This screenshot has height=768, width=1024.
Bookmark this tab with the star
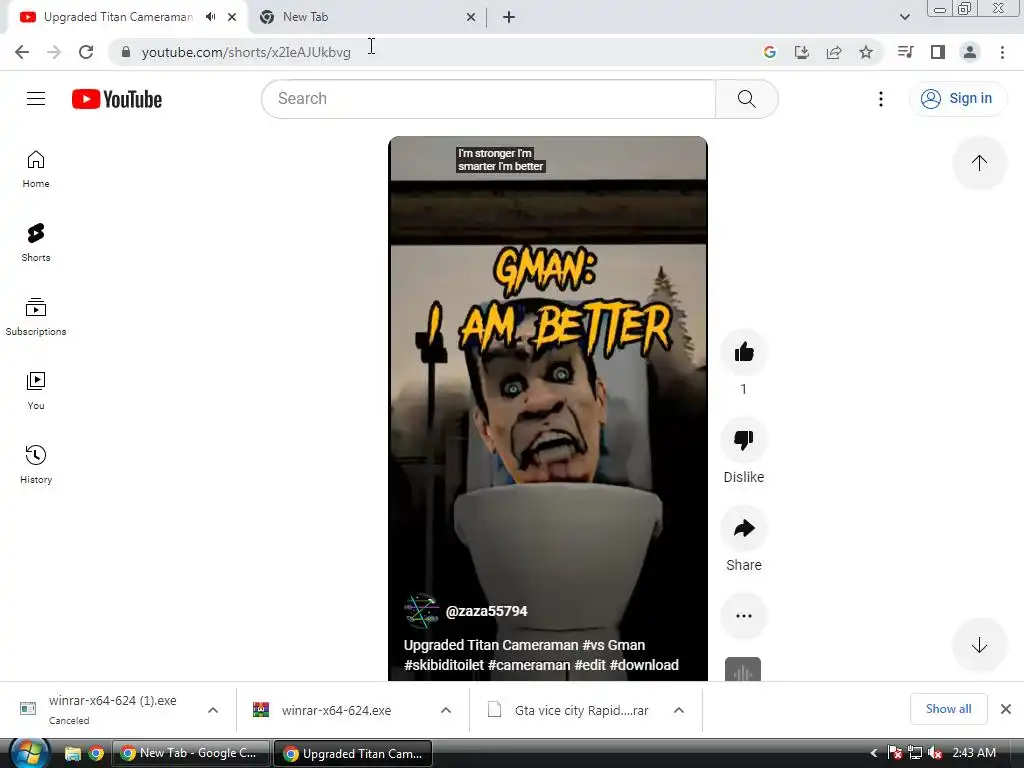coord(866,52)
